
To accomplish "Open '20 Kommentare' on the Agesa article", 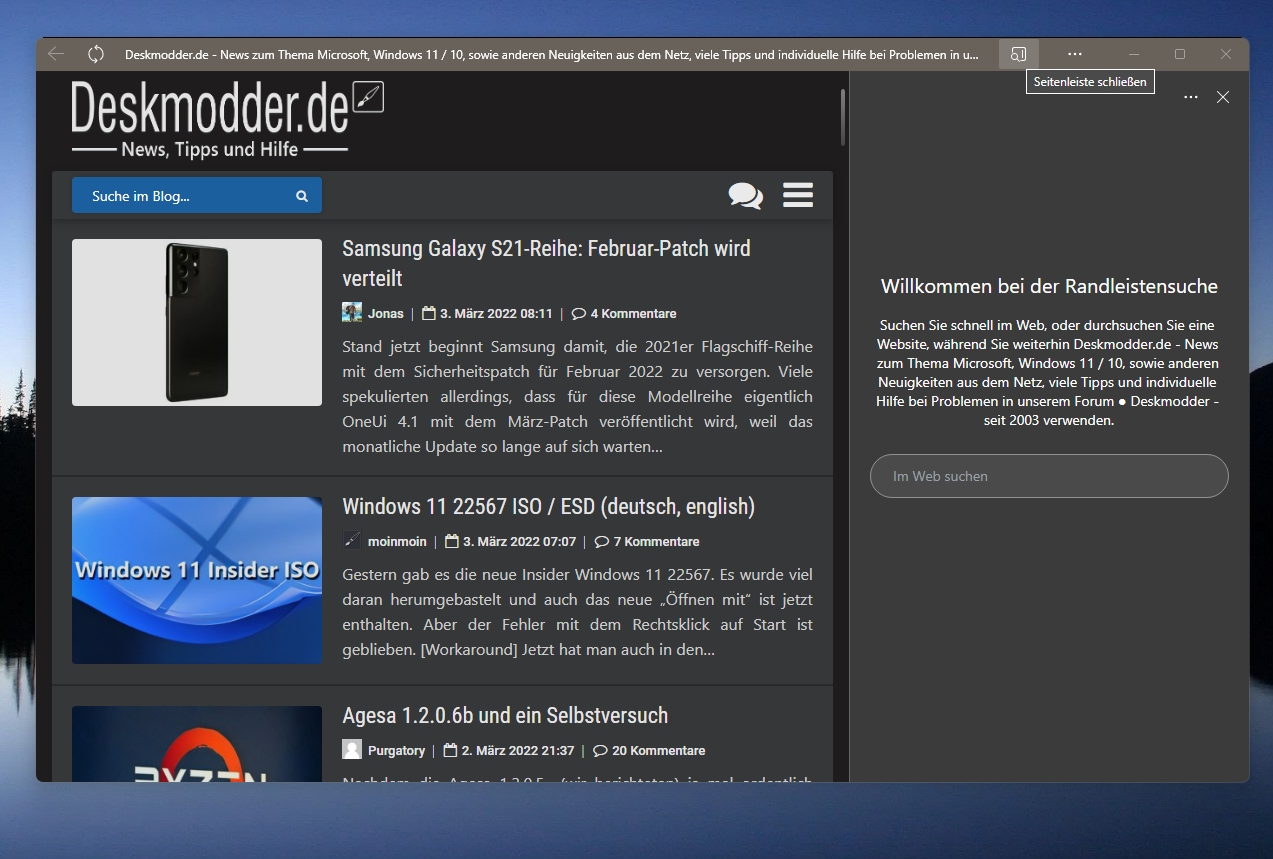I will pos(649,750).
